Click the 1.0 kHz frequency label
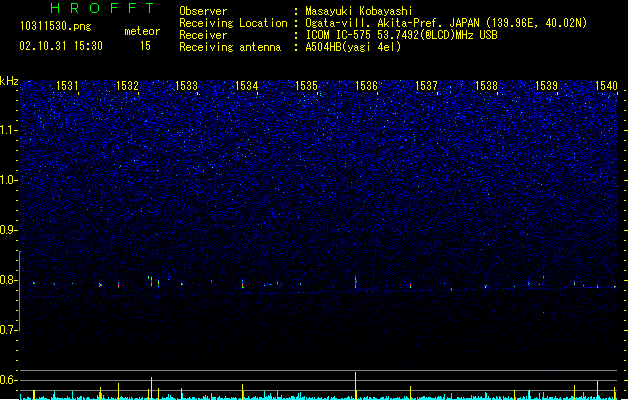The width and height of the screenshot is (629, 400). coord(9,180)
